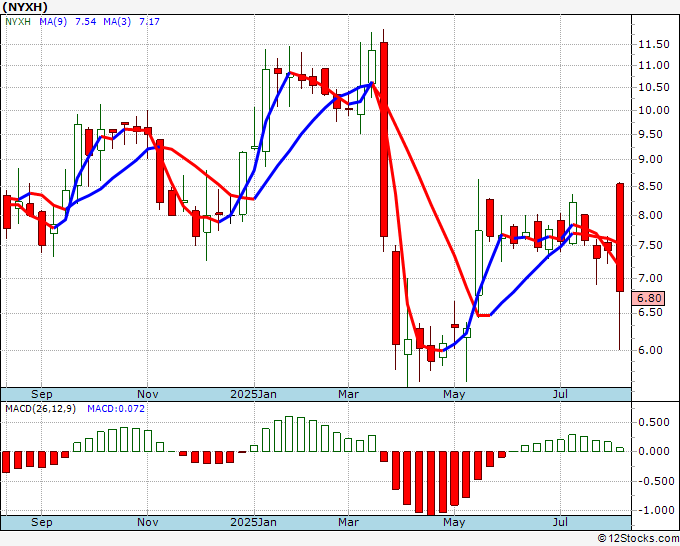Click the 0.500 MACD axis label

654,422
